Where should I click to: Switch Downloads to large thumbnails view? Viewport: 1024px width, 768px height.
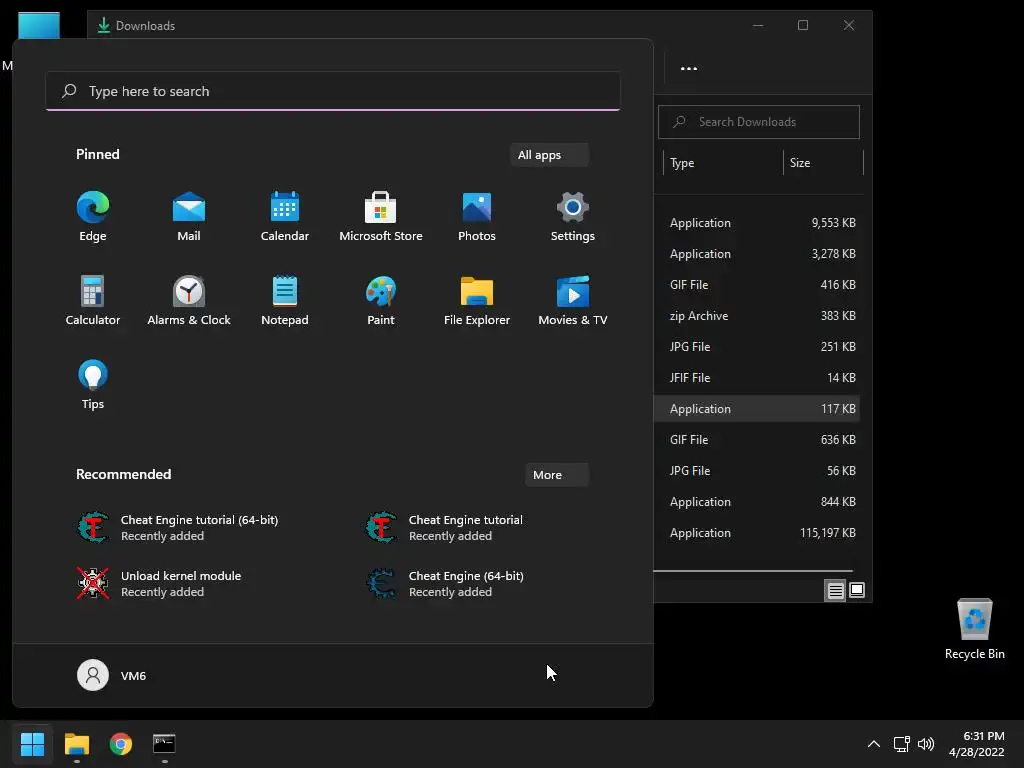click(x=857, y=590)
